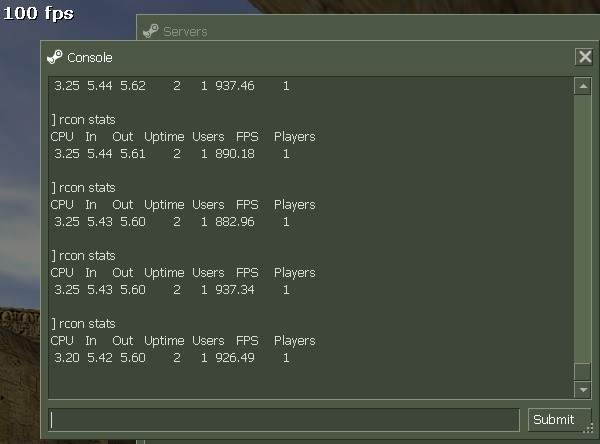Click the Out value 5.62
Image resolution: width=600 pixels, height=444 pixels.
click(133, 86)
